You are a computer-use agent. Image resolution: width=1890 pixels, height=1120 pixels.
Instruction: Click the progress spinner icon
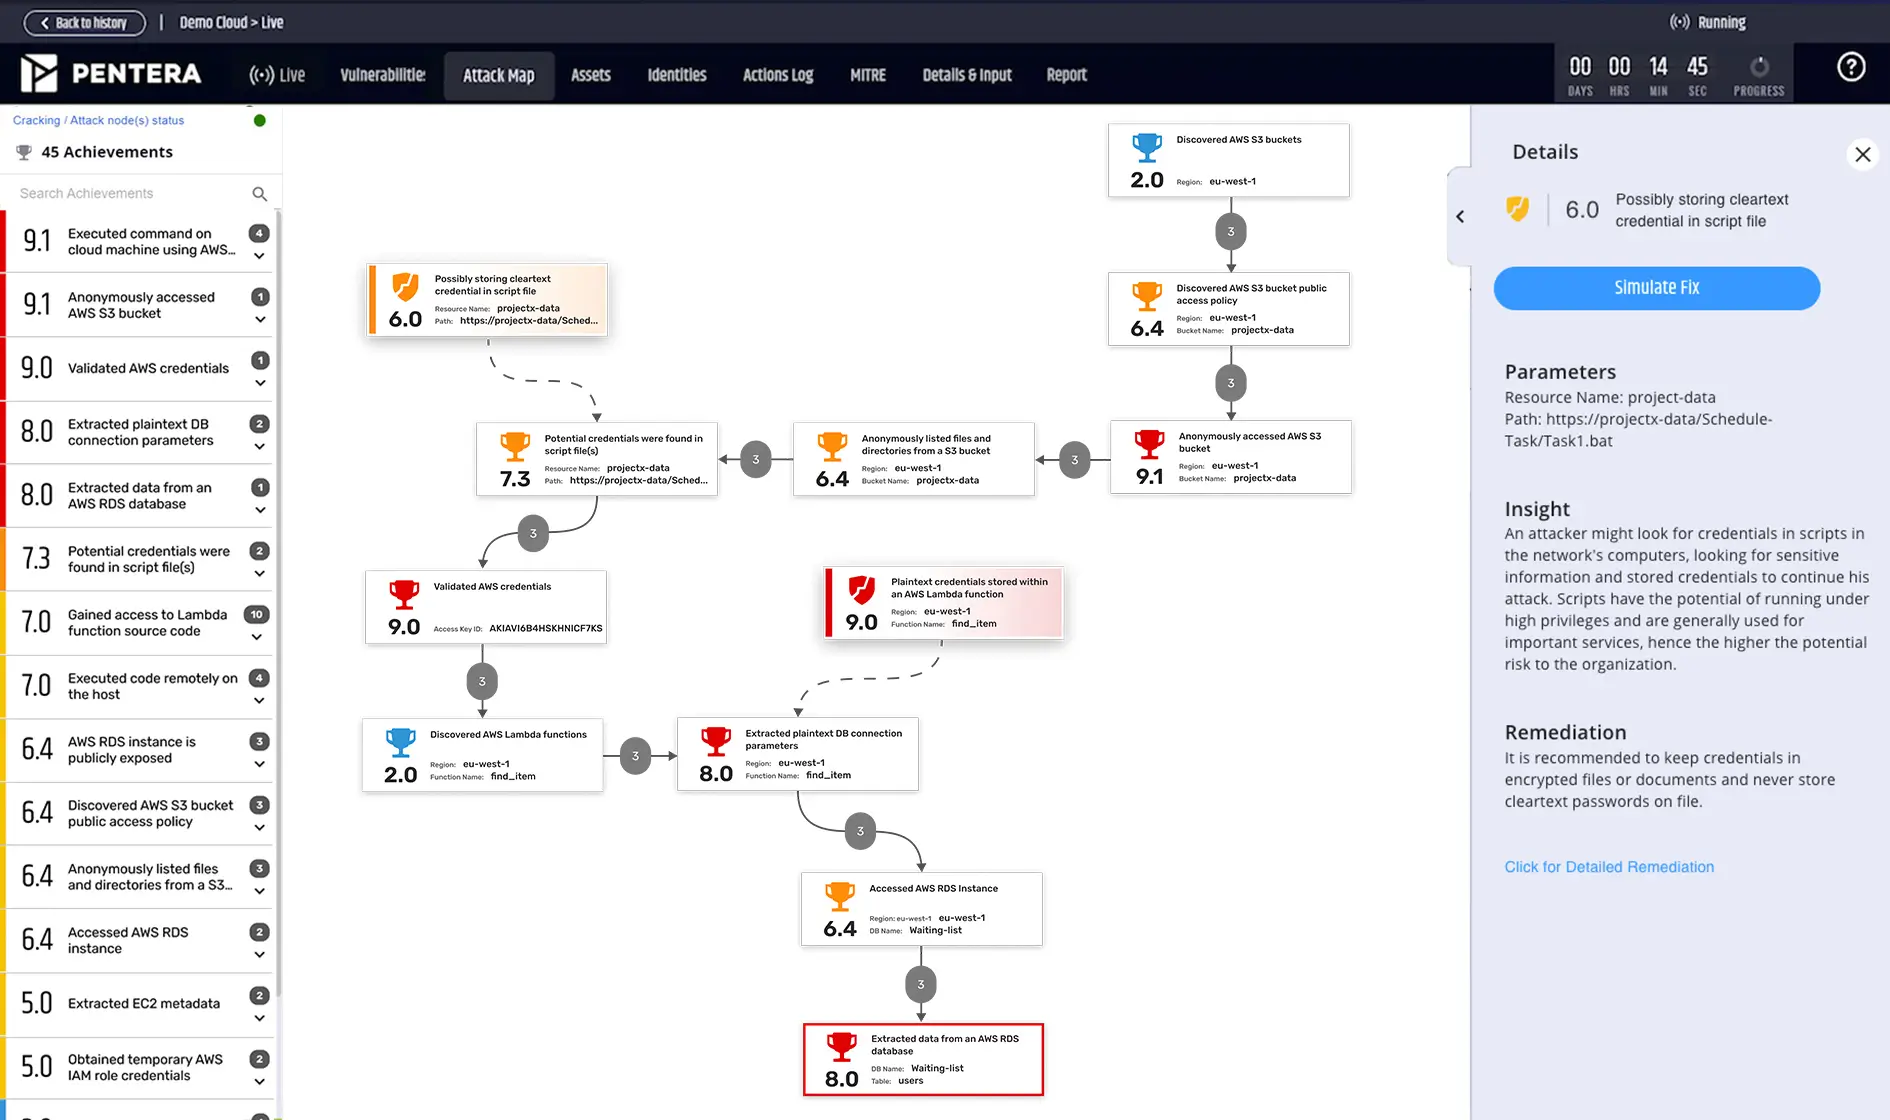pos(1759,67)
